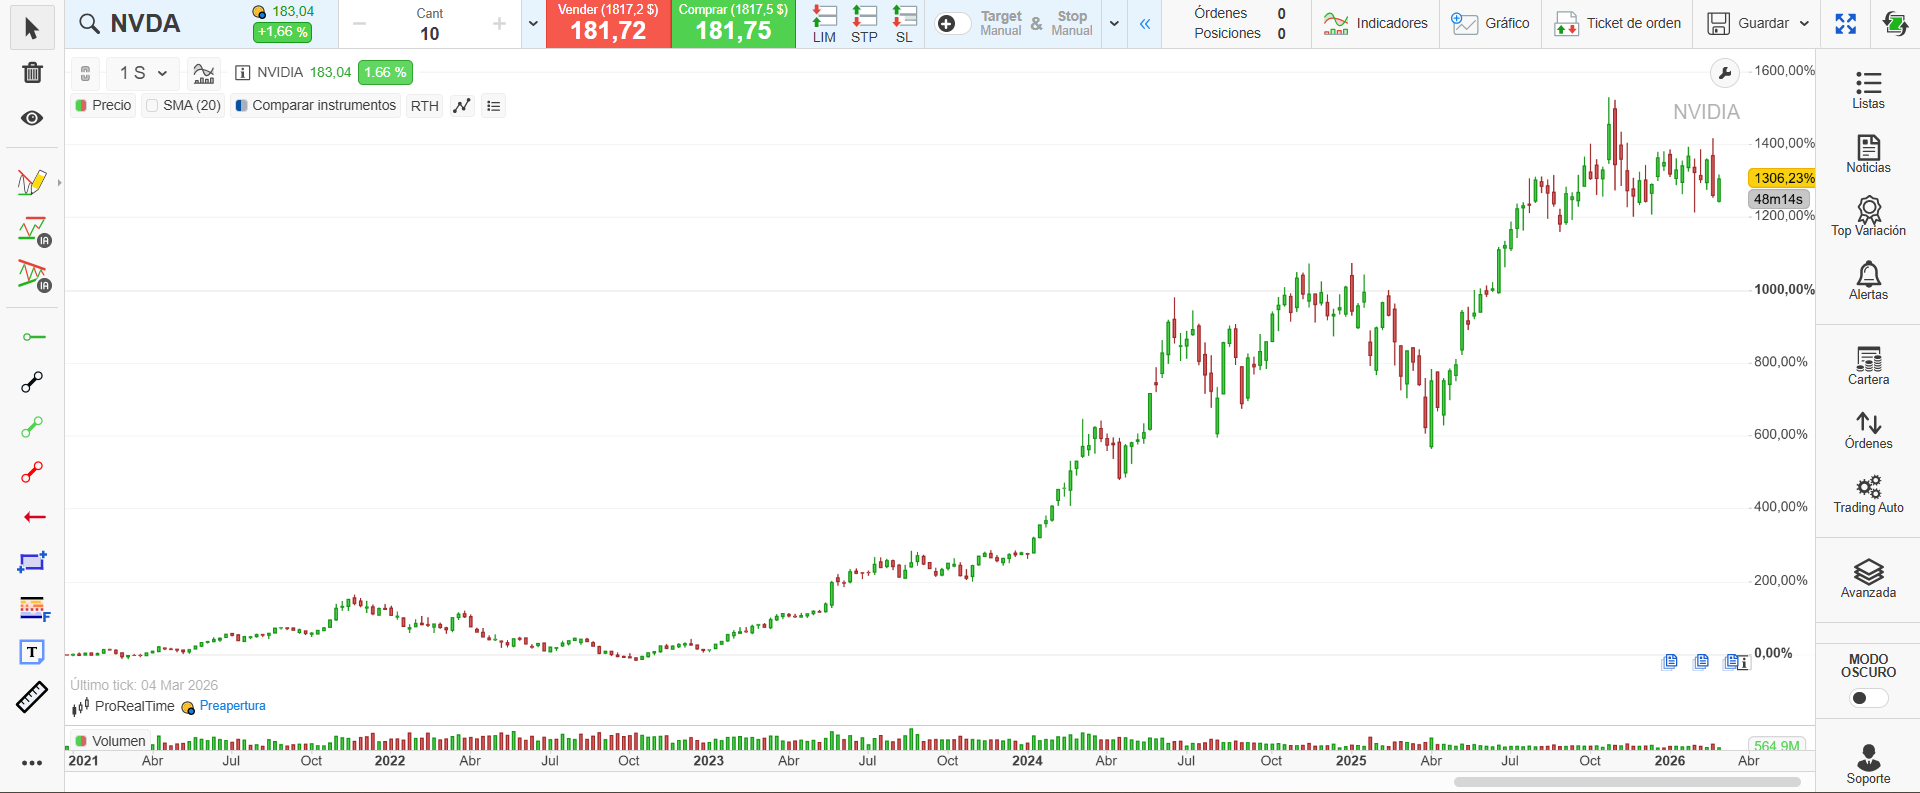The height and width of the screenshot is (793, 1920).
Task: Choose the green horizontal line tool
Action: click(33, 337)
